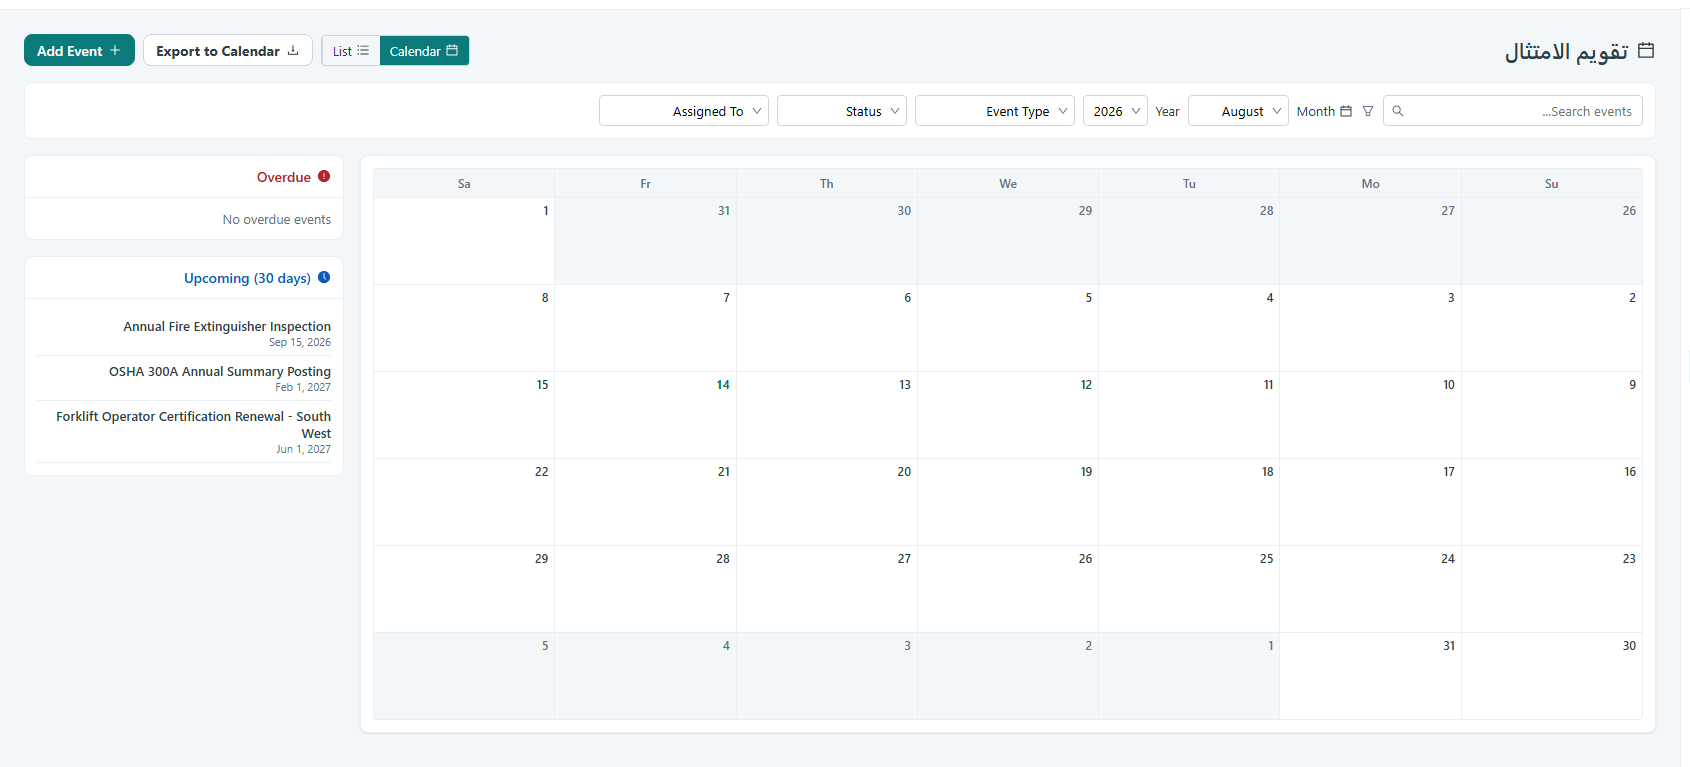Select August 15 calendar cell
This screenshot has height=767, width=1690.
464,415
